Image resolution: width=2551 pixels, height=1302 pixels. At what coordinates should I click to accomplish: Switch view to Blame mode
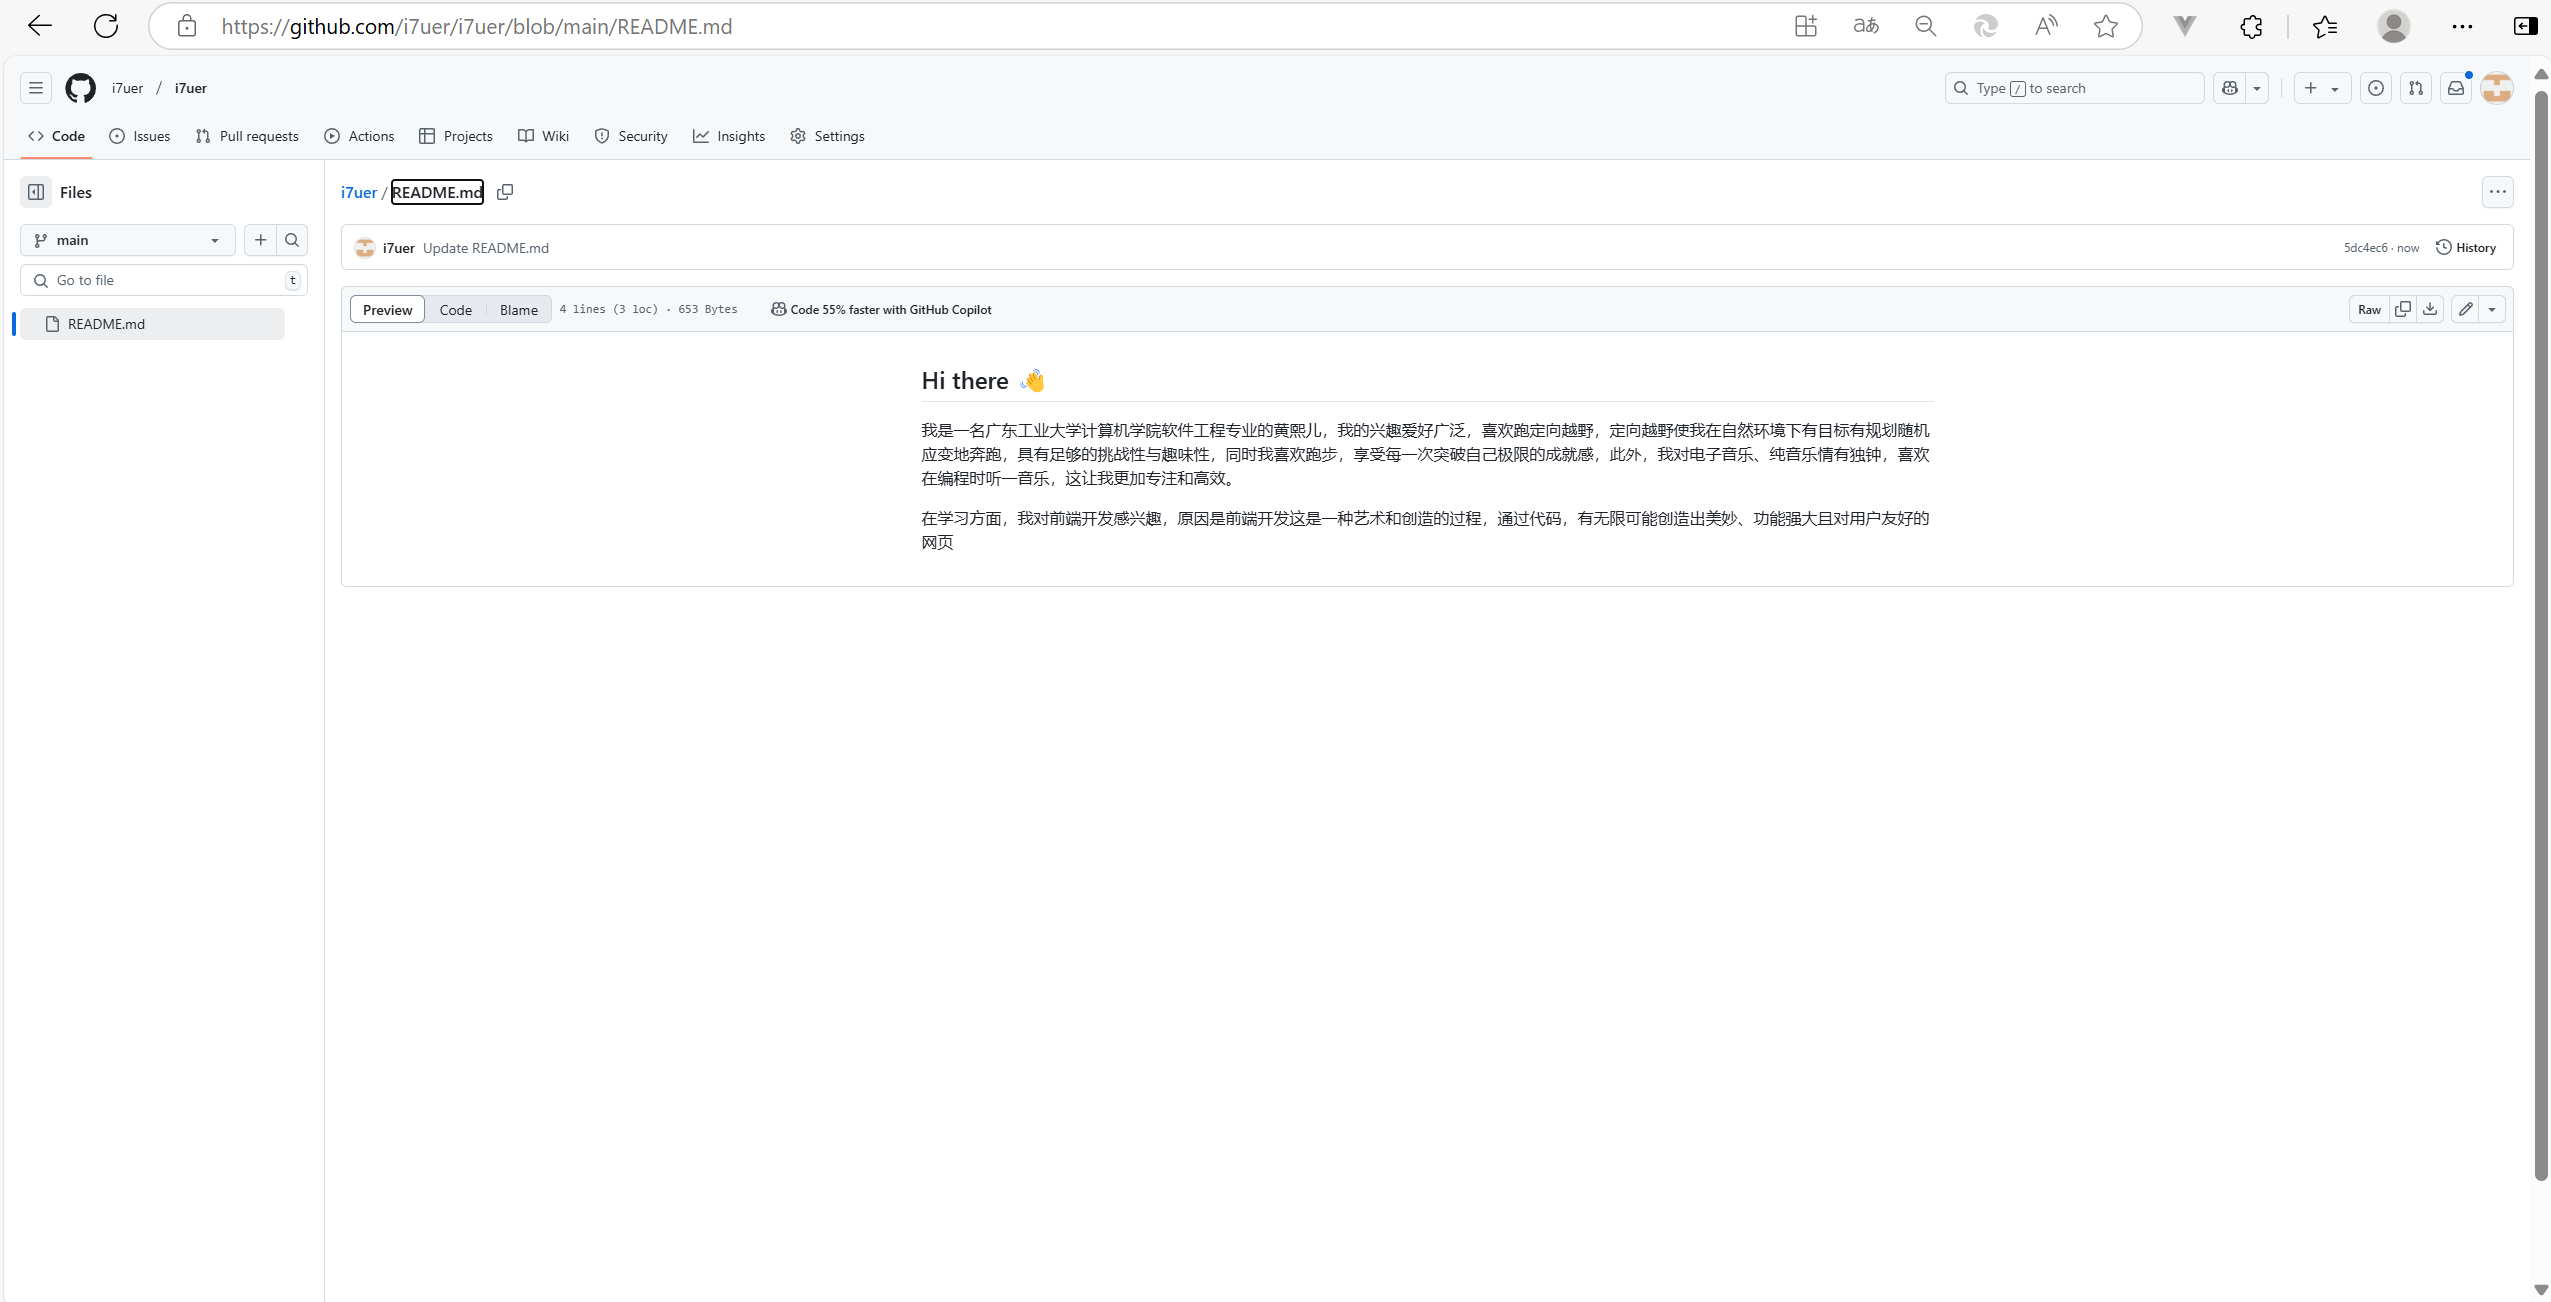click(518, 310)
